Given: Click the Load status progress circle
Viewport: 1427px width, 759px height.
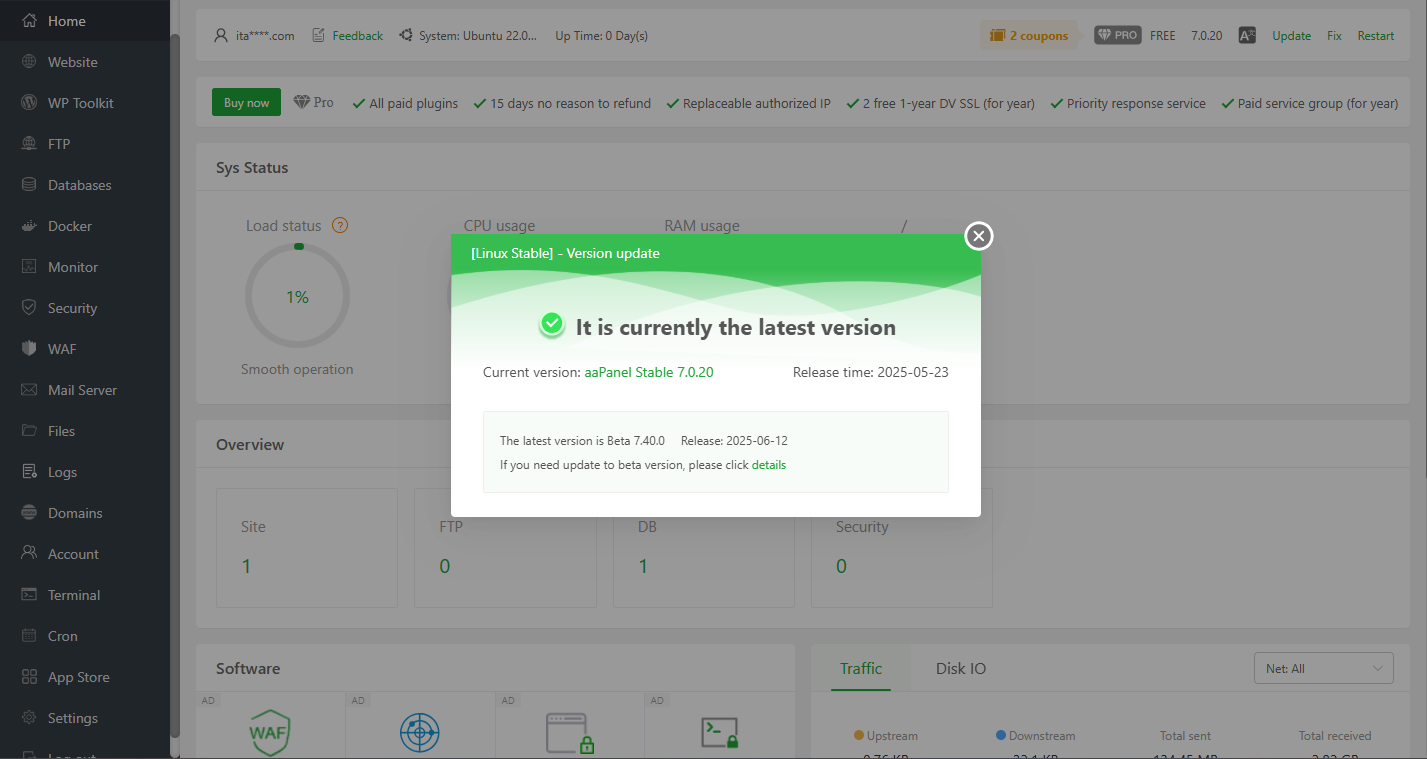Looking at the screenshot, I should click(297, 295).
